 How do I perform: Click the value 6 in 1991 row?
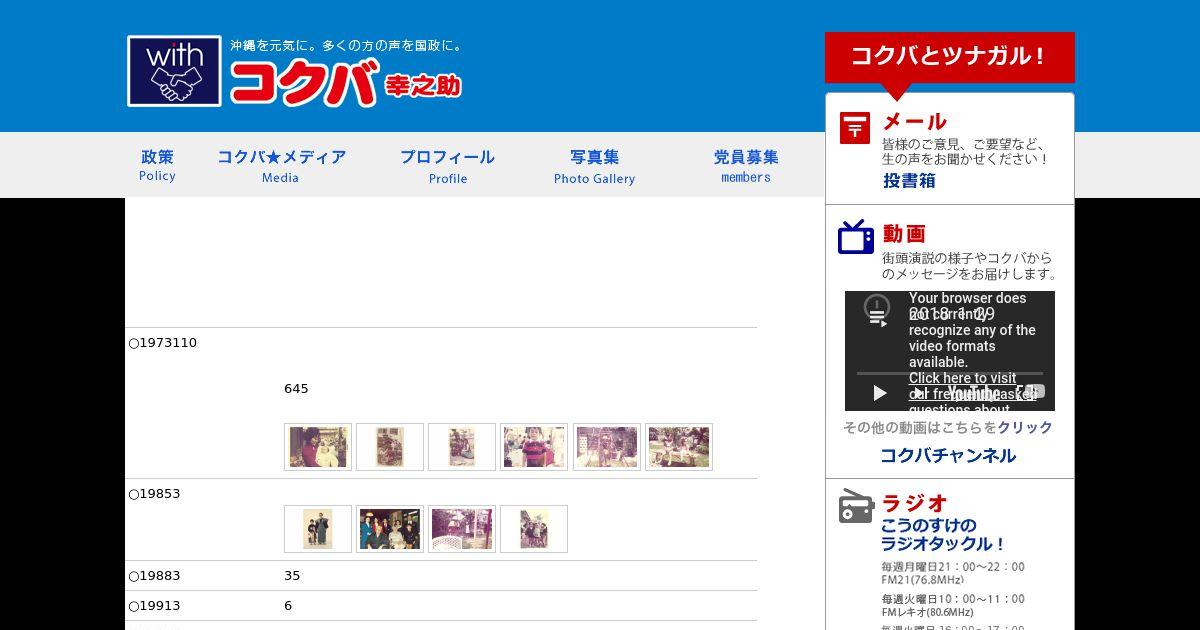pyautogui.click(x=288, y=606)
